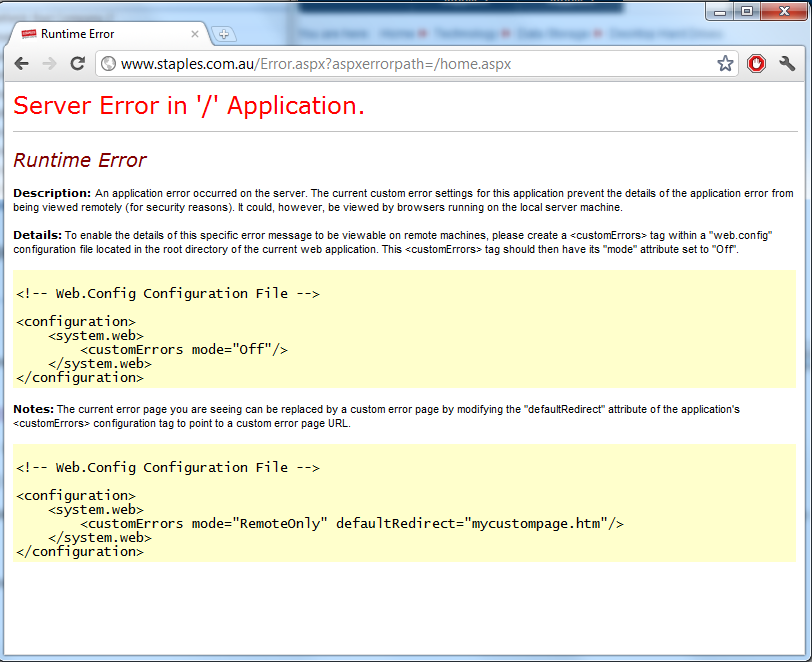The image size is (812, 662).
Task: Open a new tab with plus button
Action: pos(224,34)
